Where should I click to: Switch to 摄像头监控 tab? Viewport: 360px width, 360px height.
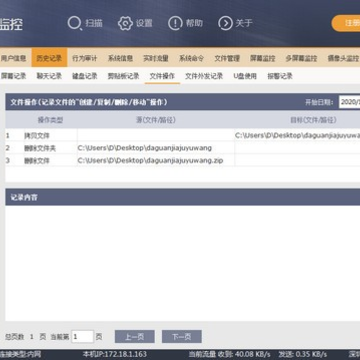pyautogui.click(x=343, y=58)
